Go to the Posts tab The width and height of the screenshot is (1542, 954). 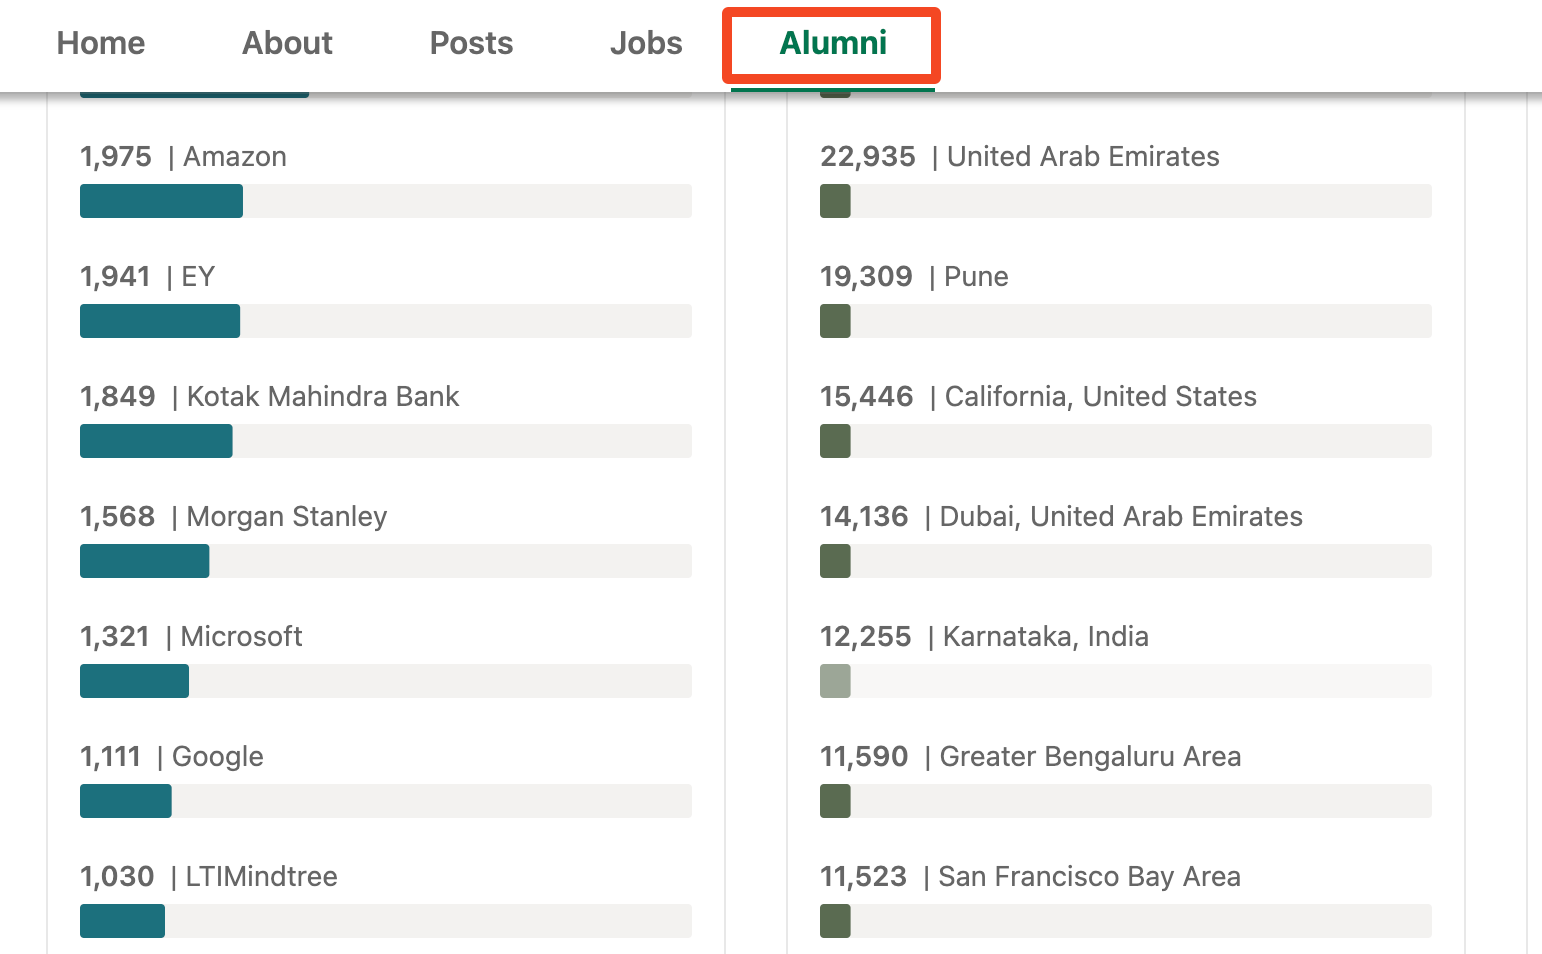[x=471, y=43]
